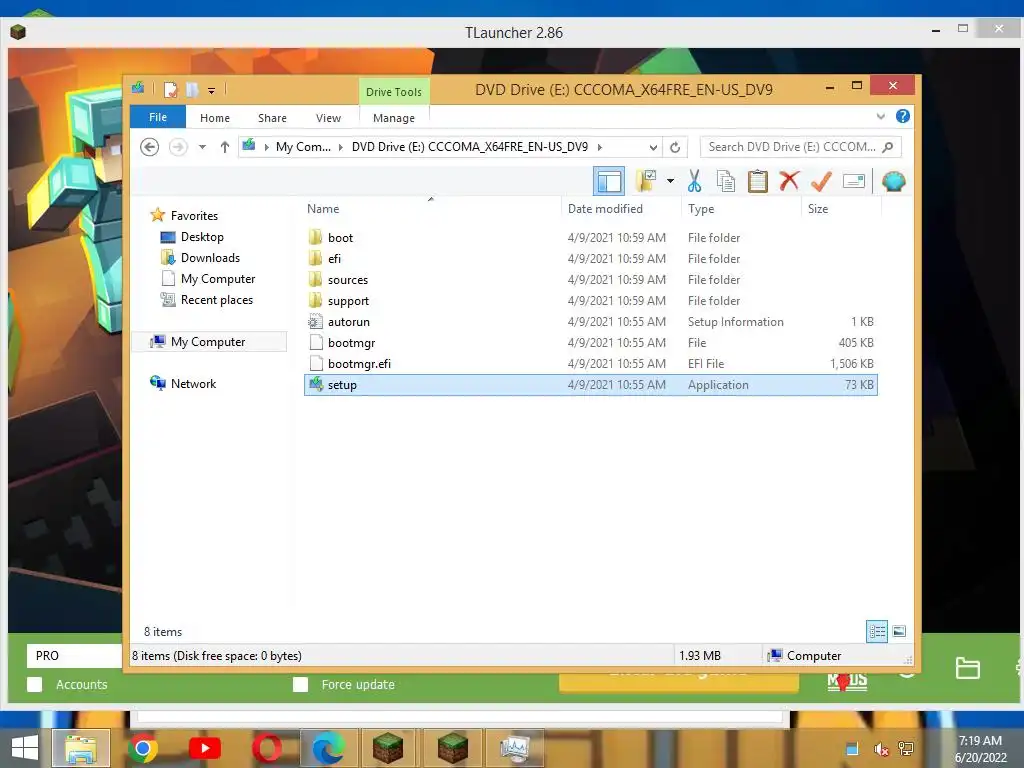Click the PRO account field in TLauncher

[74, 656]
